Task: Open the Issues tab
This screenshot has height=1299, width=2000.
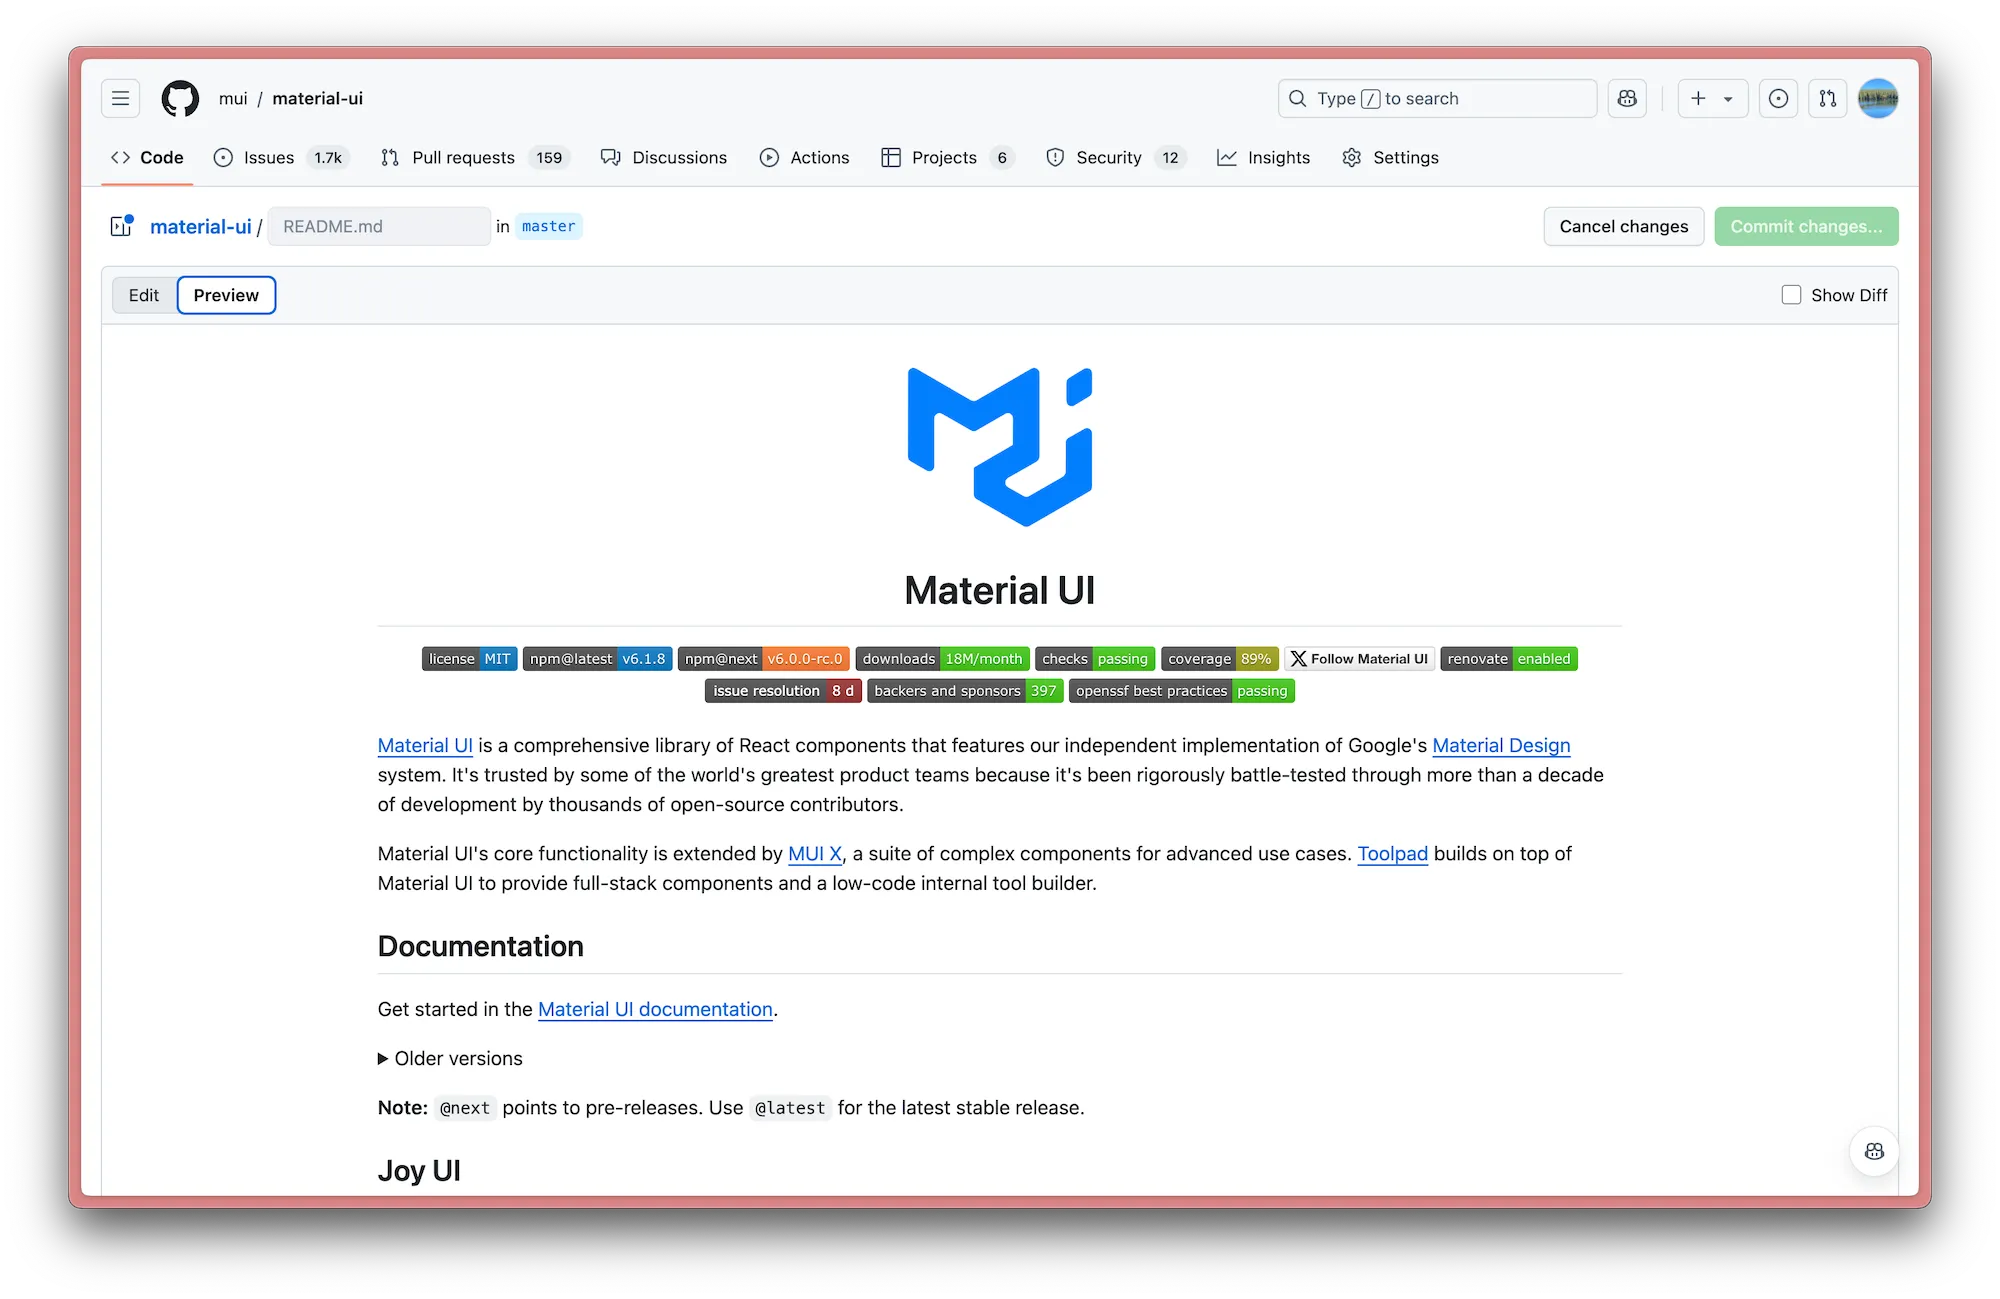Action: (281, 157)
